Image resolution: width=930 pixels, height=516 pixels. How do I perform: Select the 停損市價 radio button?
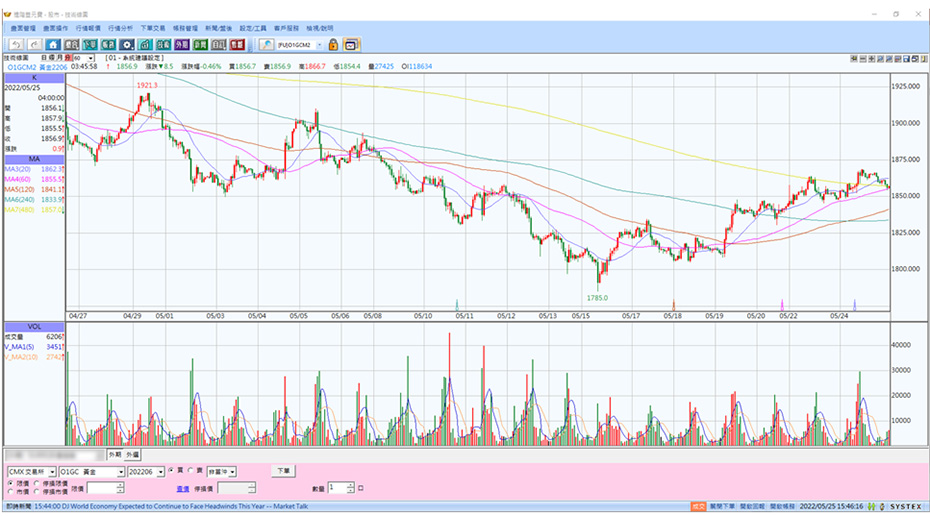(36, 491)
